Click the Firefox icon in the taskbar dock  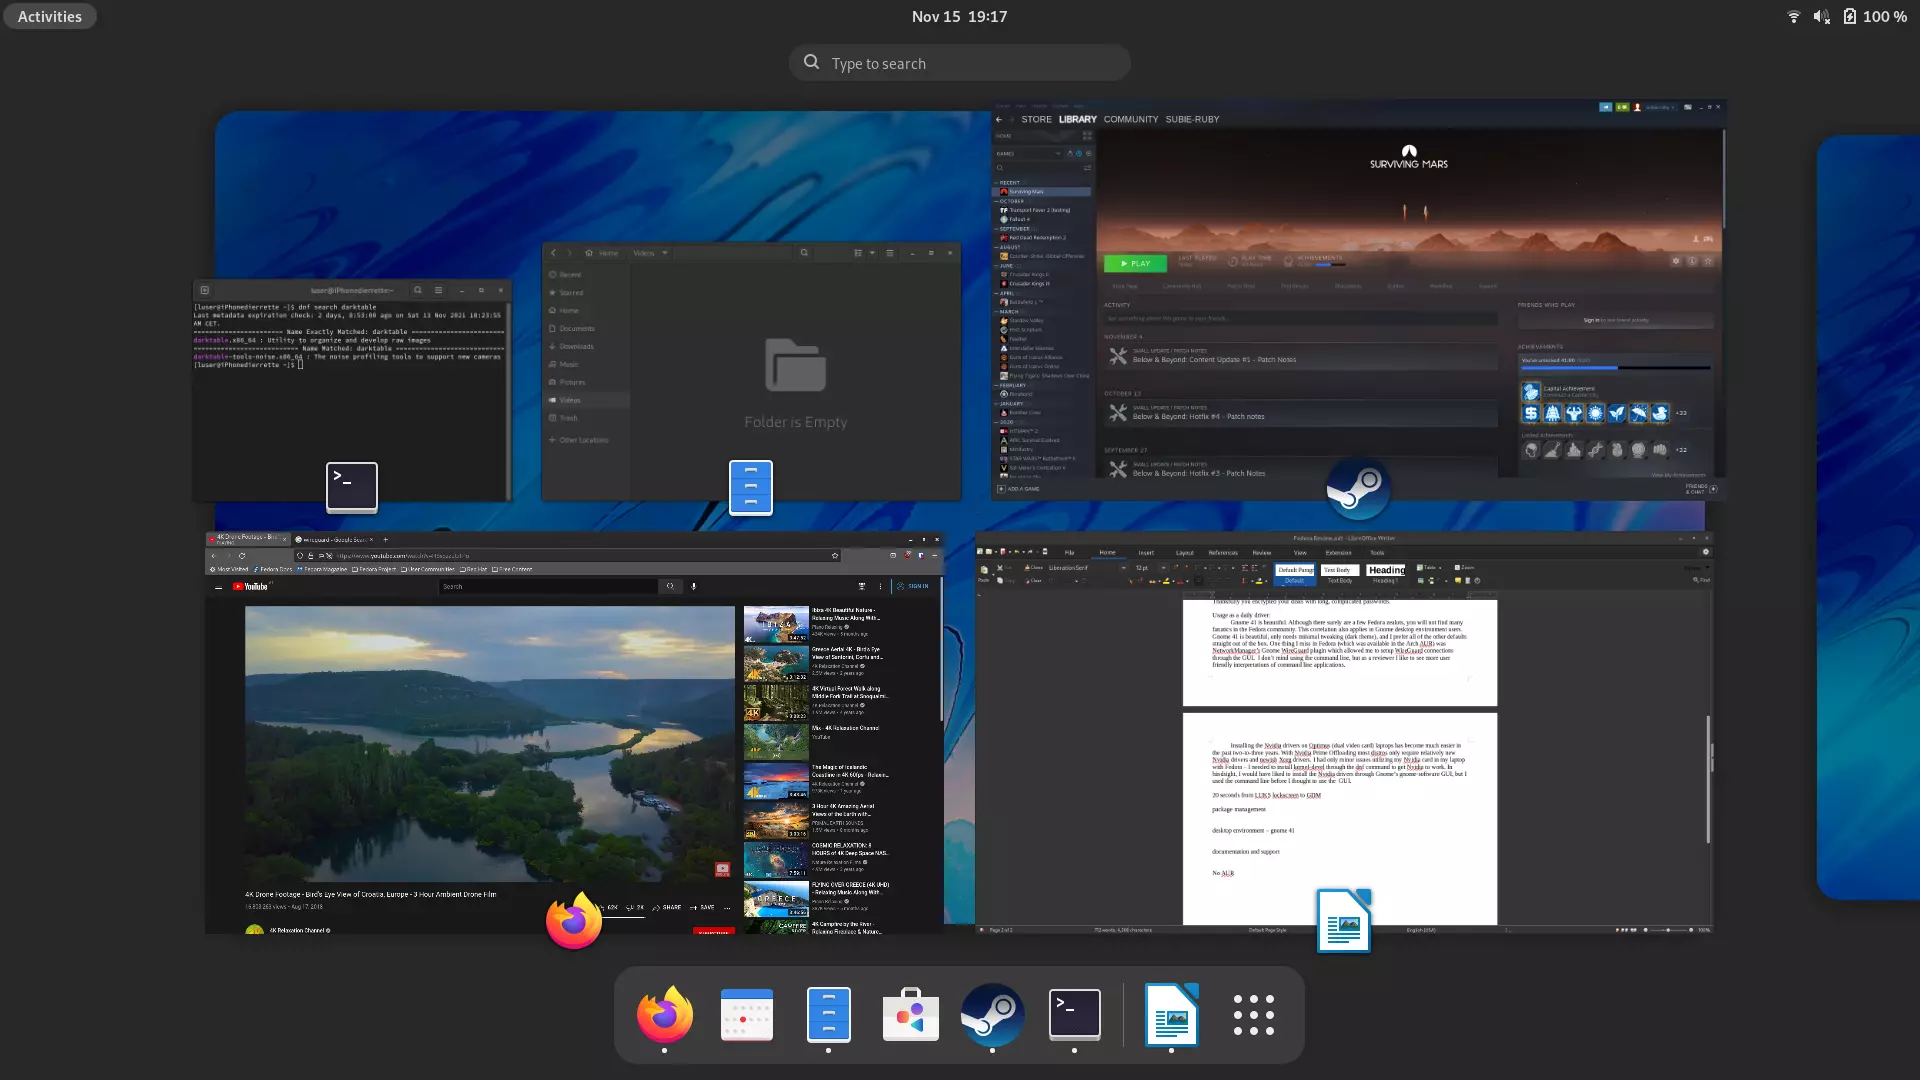[x=665, y=1014]
